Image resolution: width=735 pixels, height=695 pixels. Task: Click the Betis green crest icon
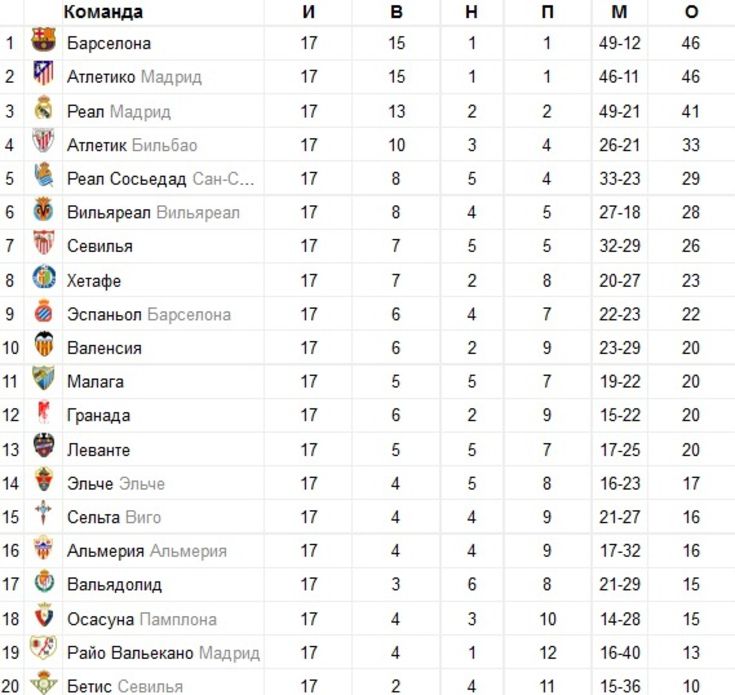pyautogui.click(x=44, y=682)
